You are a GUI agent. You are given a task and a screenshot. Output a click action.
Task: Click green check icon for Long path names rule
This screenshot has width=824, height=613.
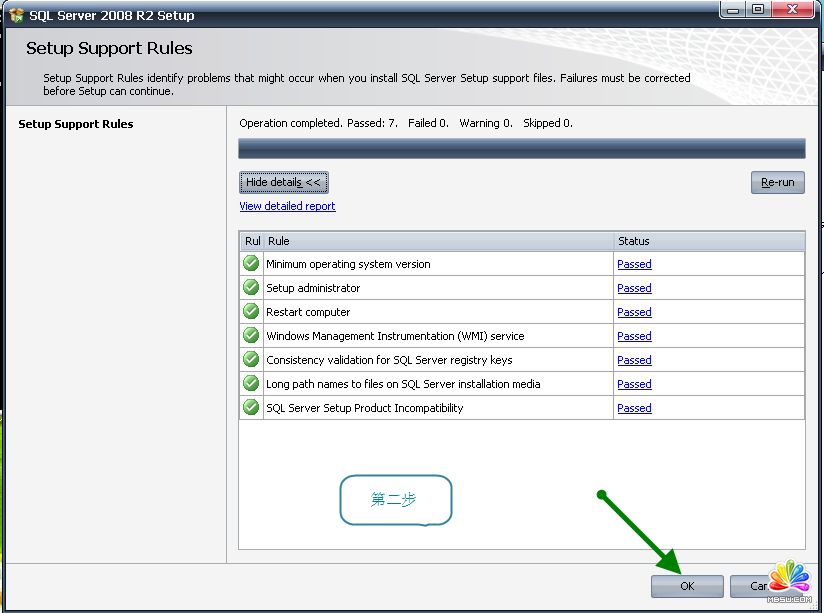pos(251,384)
